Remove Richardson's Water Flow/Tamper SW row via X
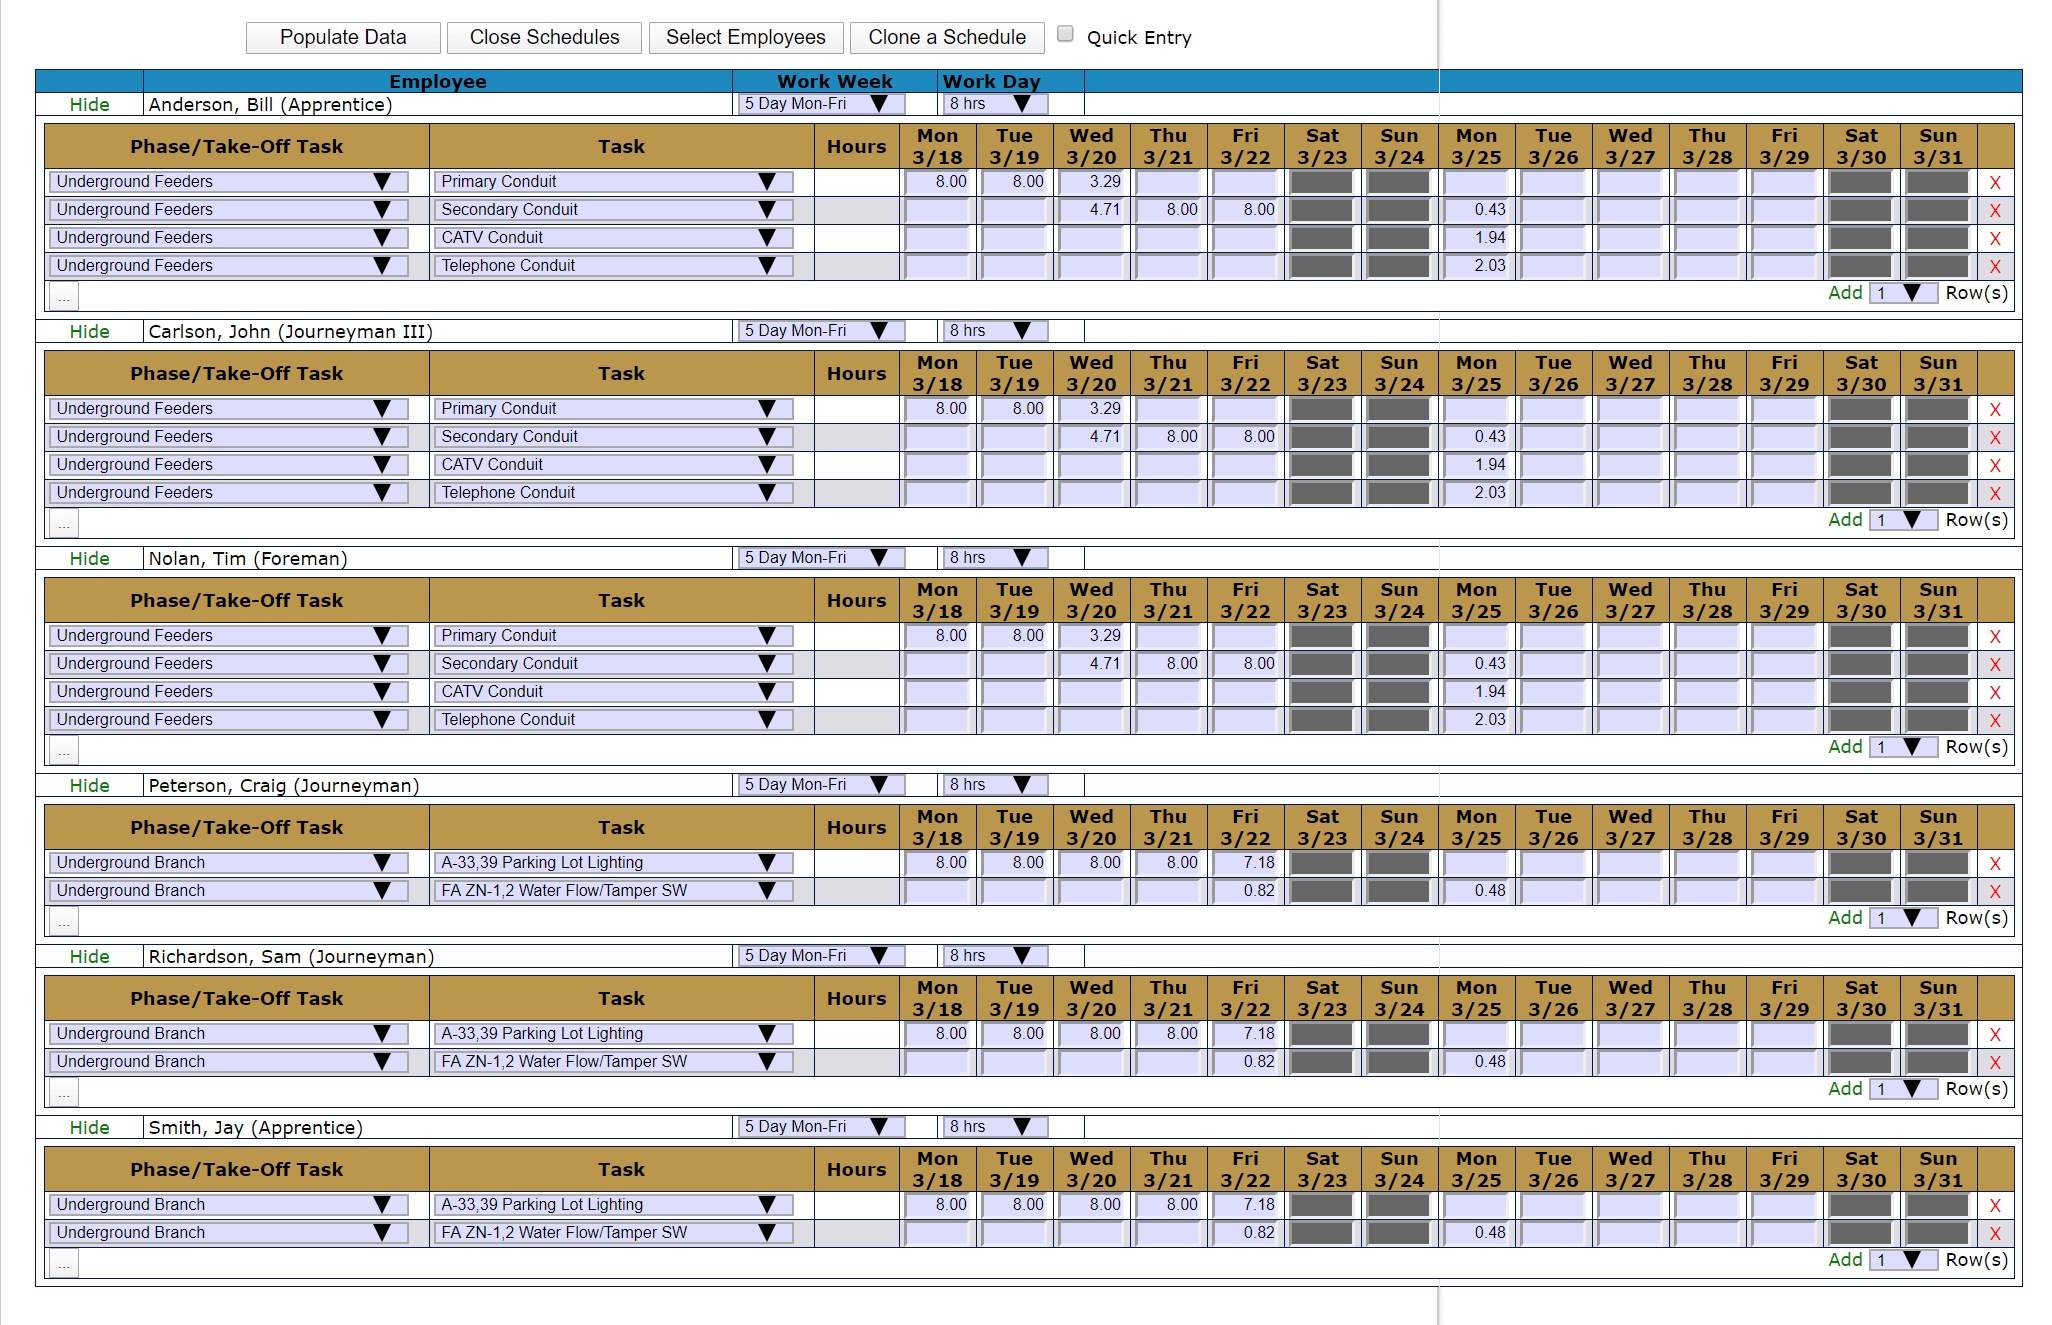Image resolution: width=2052 pixels, height=1325 pixels. 1995,1062
